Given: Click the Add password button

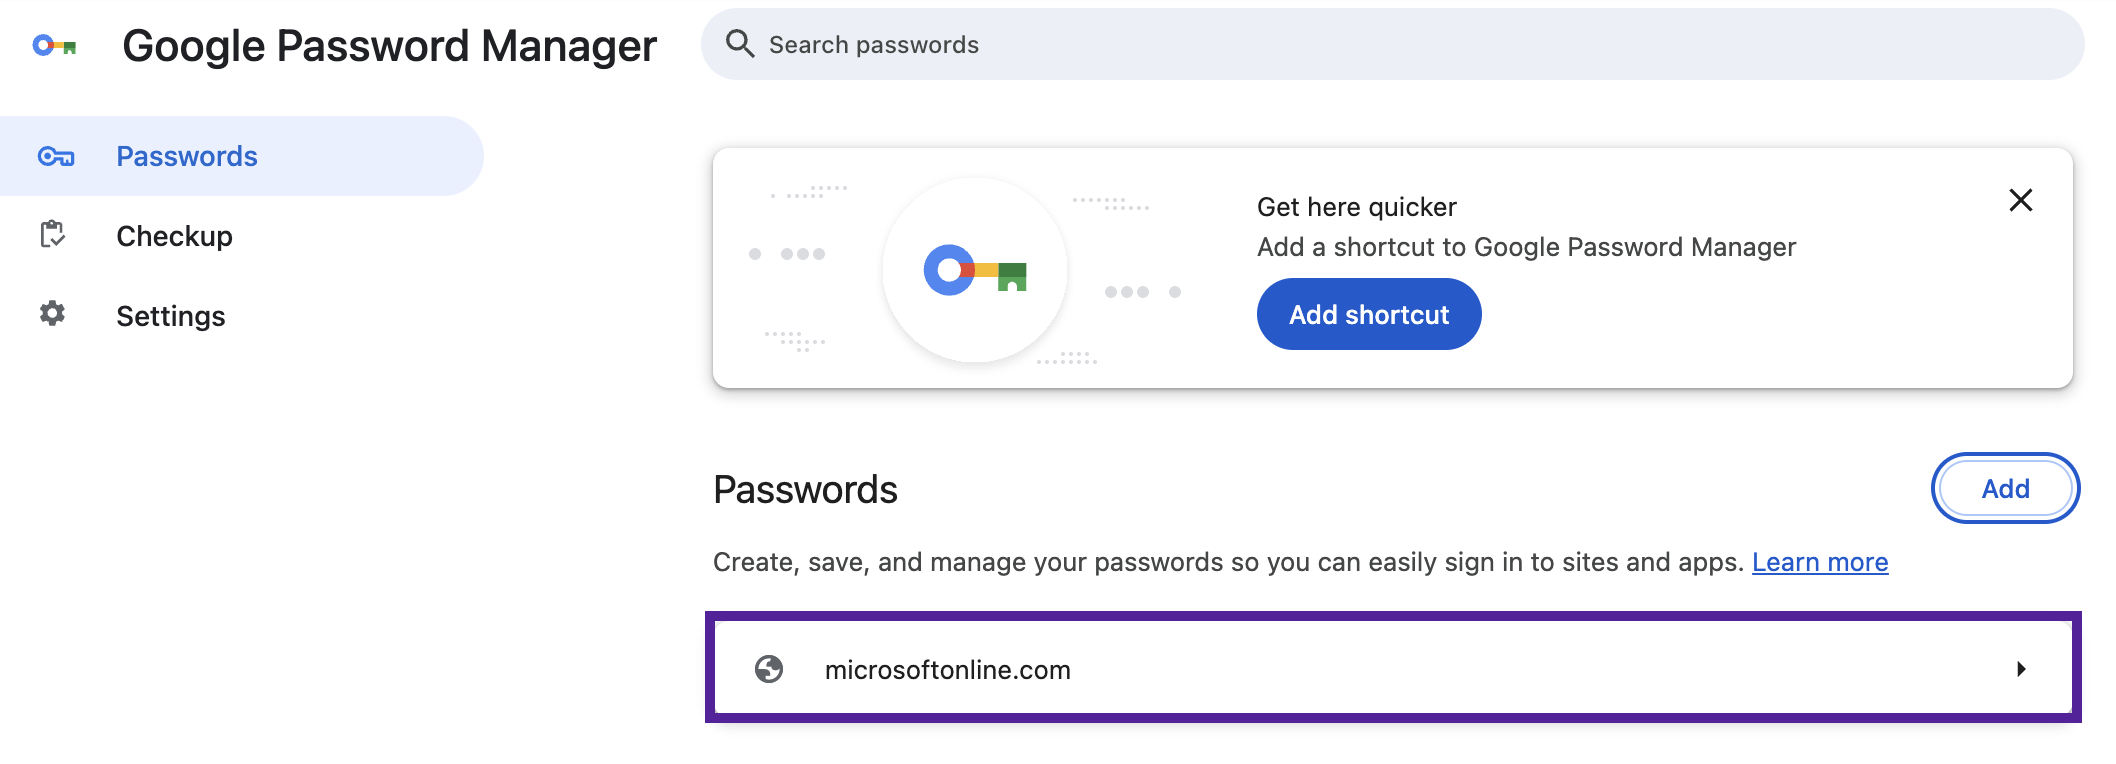Looking at the screenshot, I should [x=2005, y=489].
